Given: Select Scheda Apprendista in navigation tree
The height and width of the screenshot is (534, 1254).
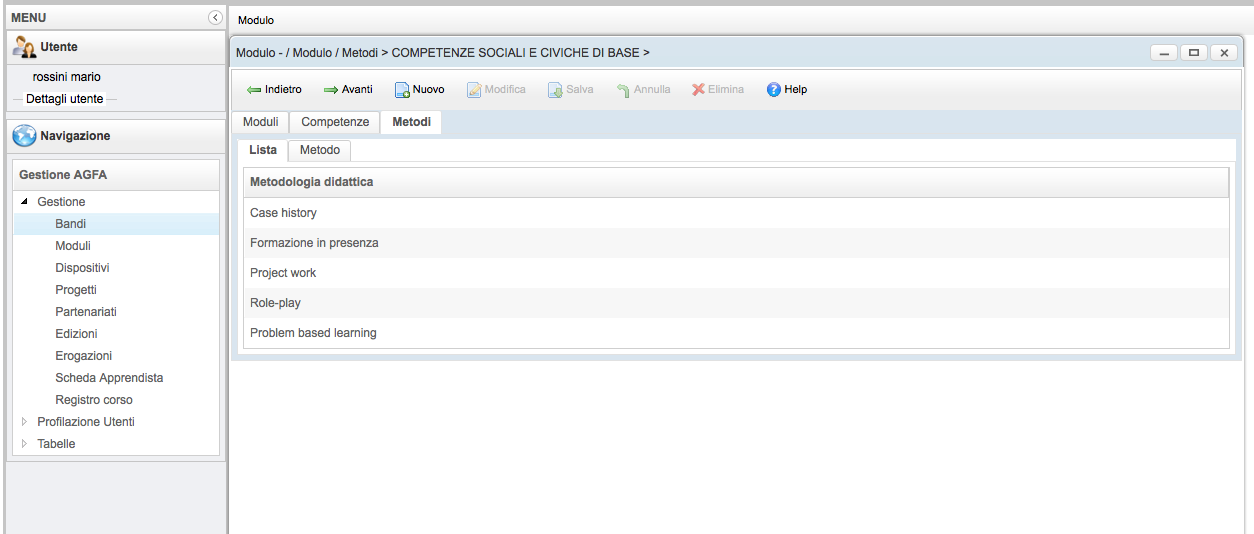Looking at the screenshot, I should point(109,378).
